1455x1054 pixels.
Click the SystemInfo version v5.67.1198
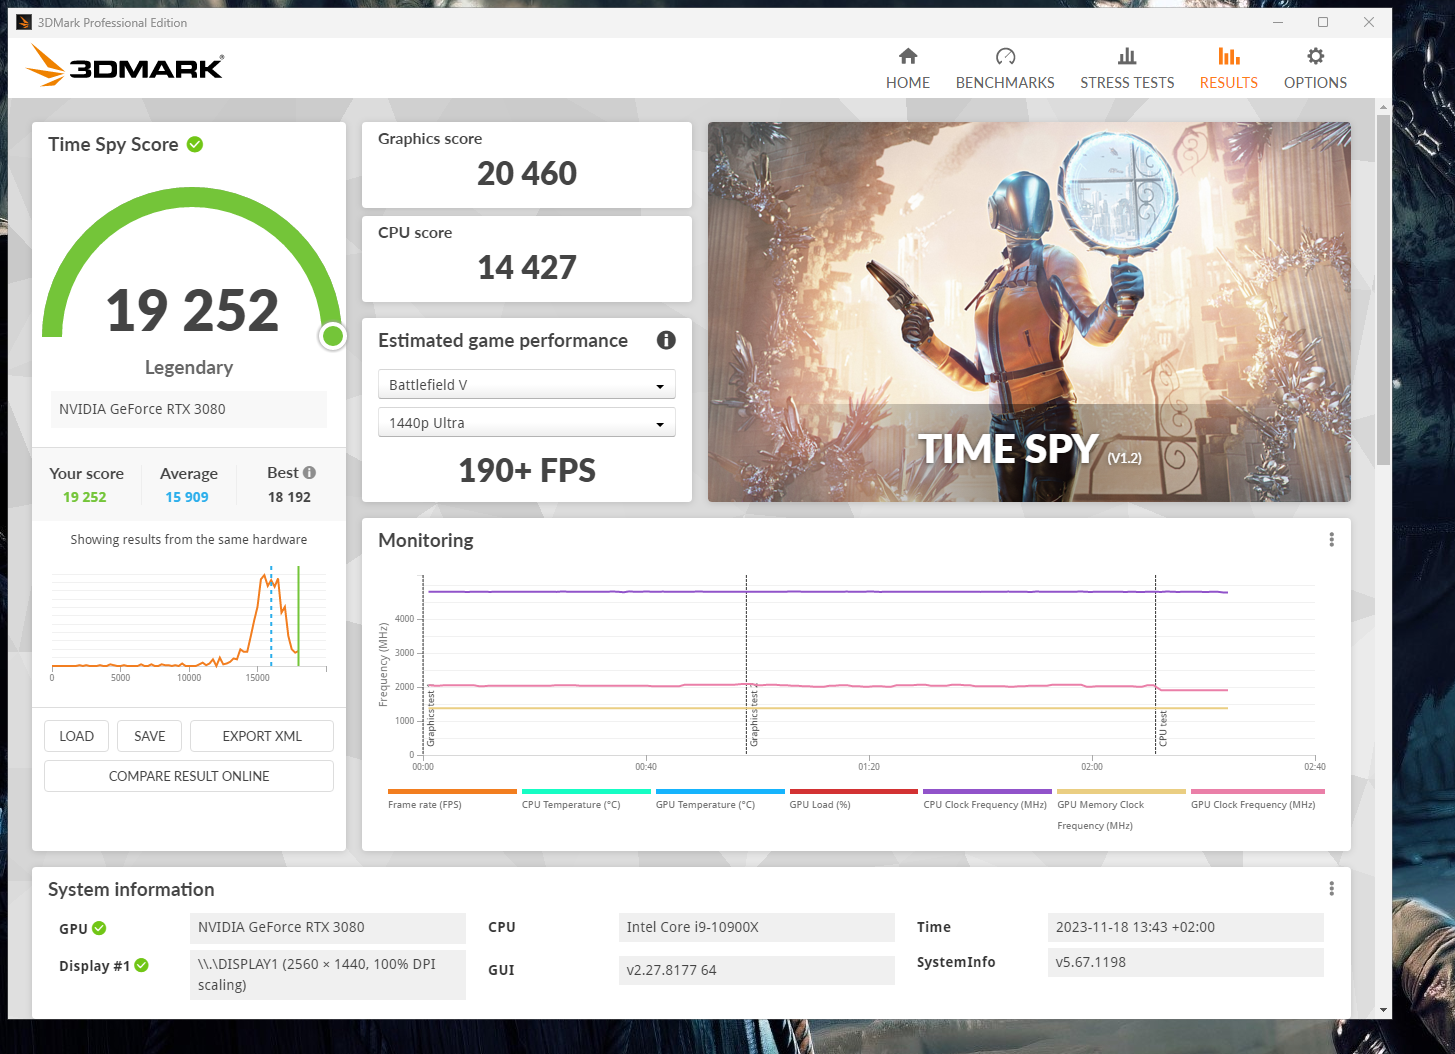1186,962
